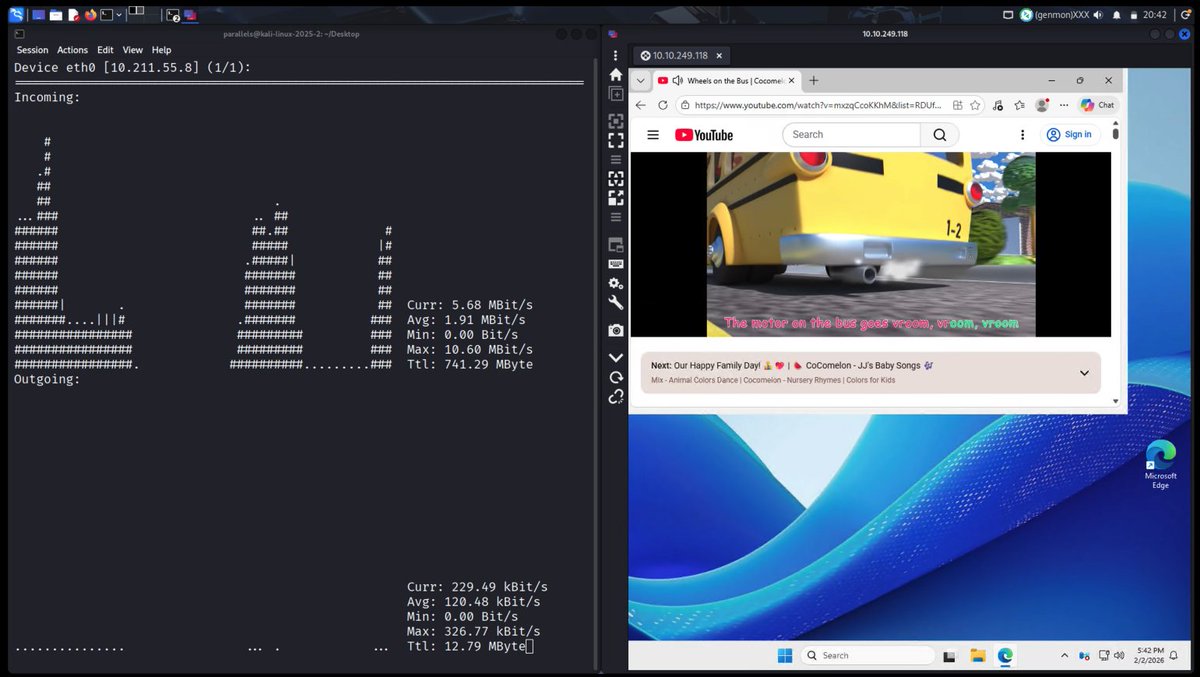Switch to the terminal task button in panel
Image resolution: width=1200 pixels, height=677 pixels.
172,15
